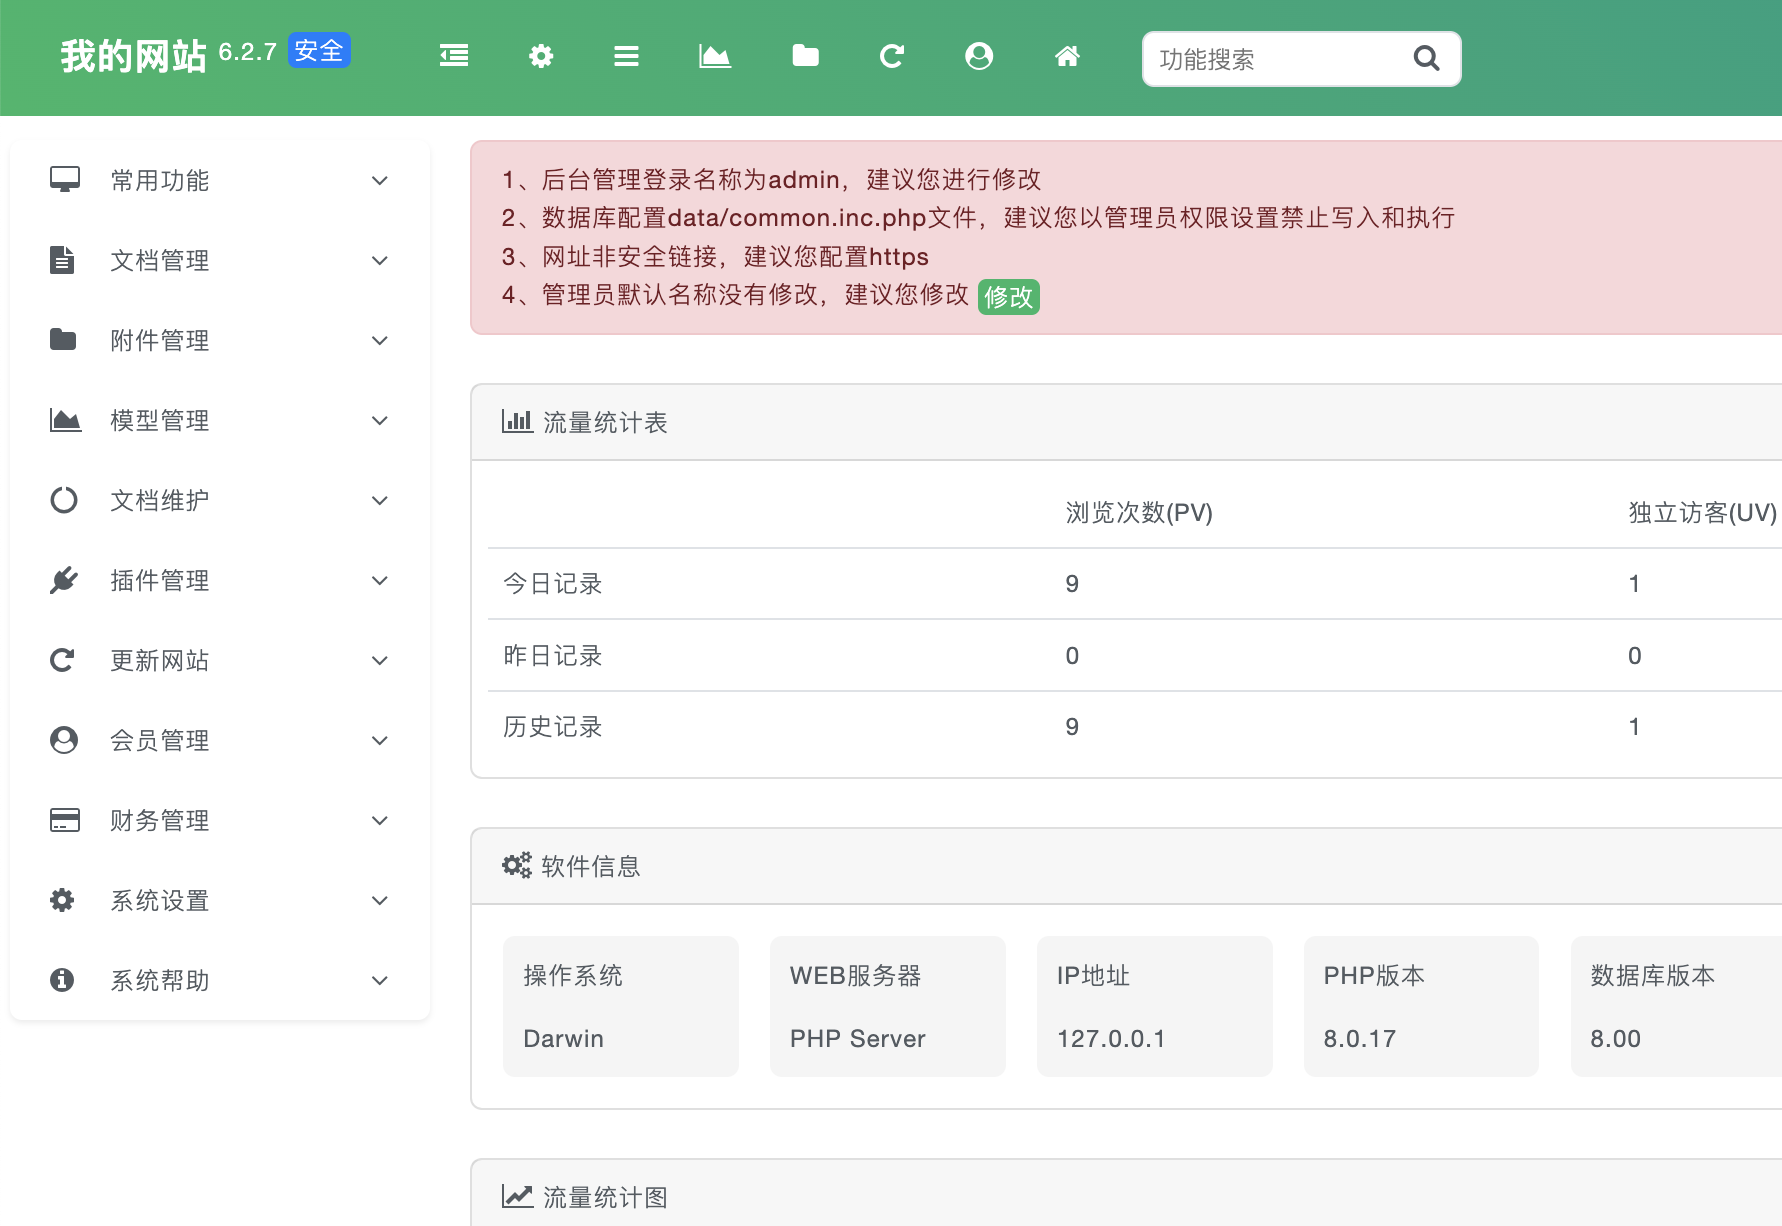The height and width of the screenshot is (1226, 1782).
Task: Click warning line about configuring https
Action: pos(715,257)
